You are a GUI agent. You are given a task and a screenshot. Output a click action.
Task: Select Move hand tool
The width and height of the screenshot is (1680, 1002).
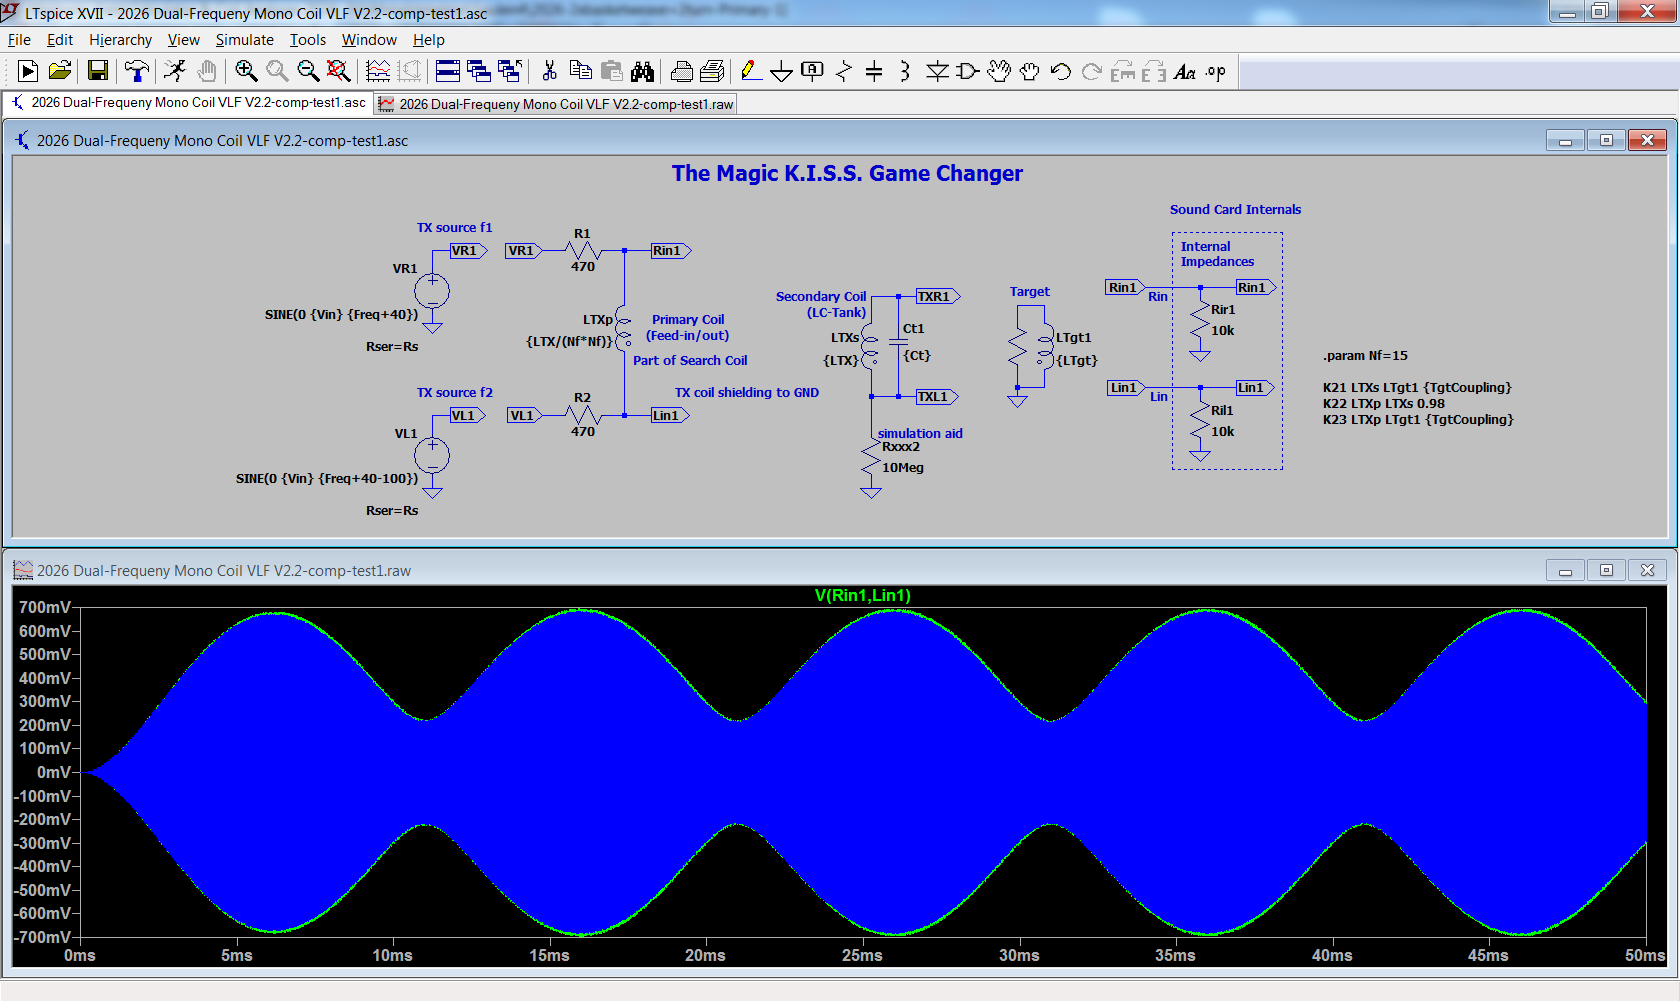pyautogui.click(x=999, y=71)
